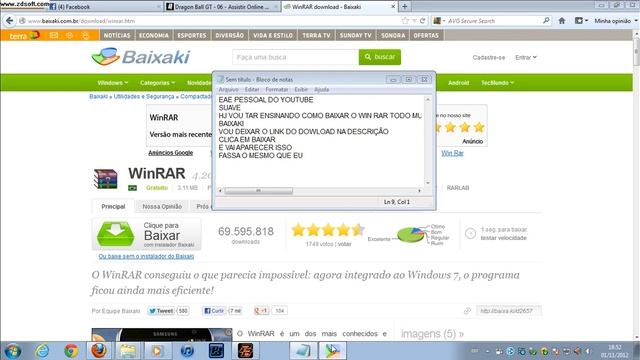Viewport: 640px width, 360px height.
Task: Open the Windows Start orb
Action: (x=13, y=351)
